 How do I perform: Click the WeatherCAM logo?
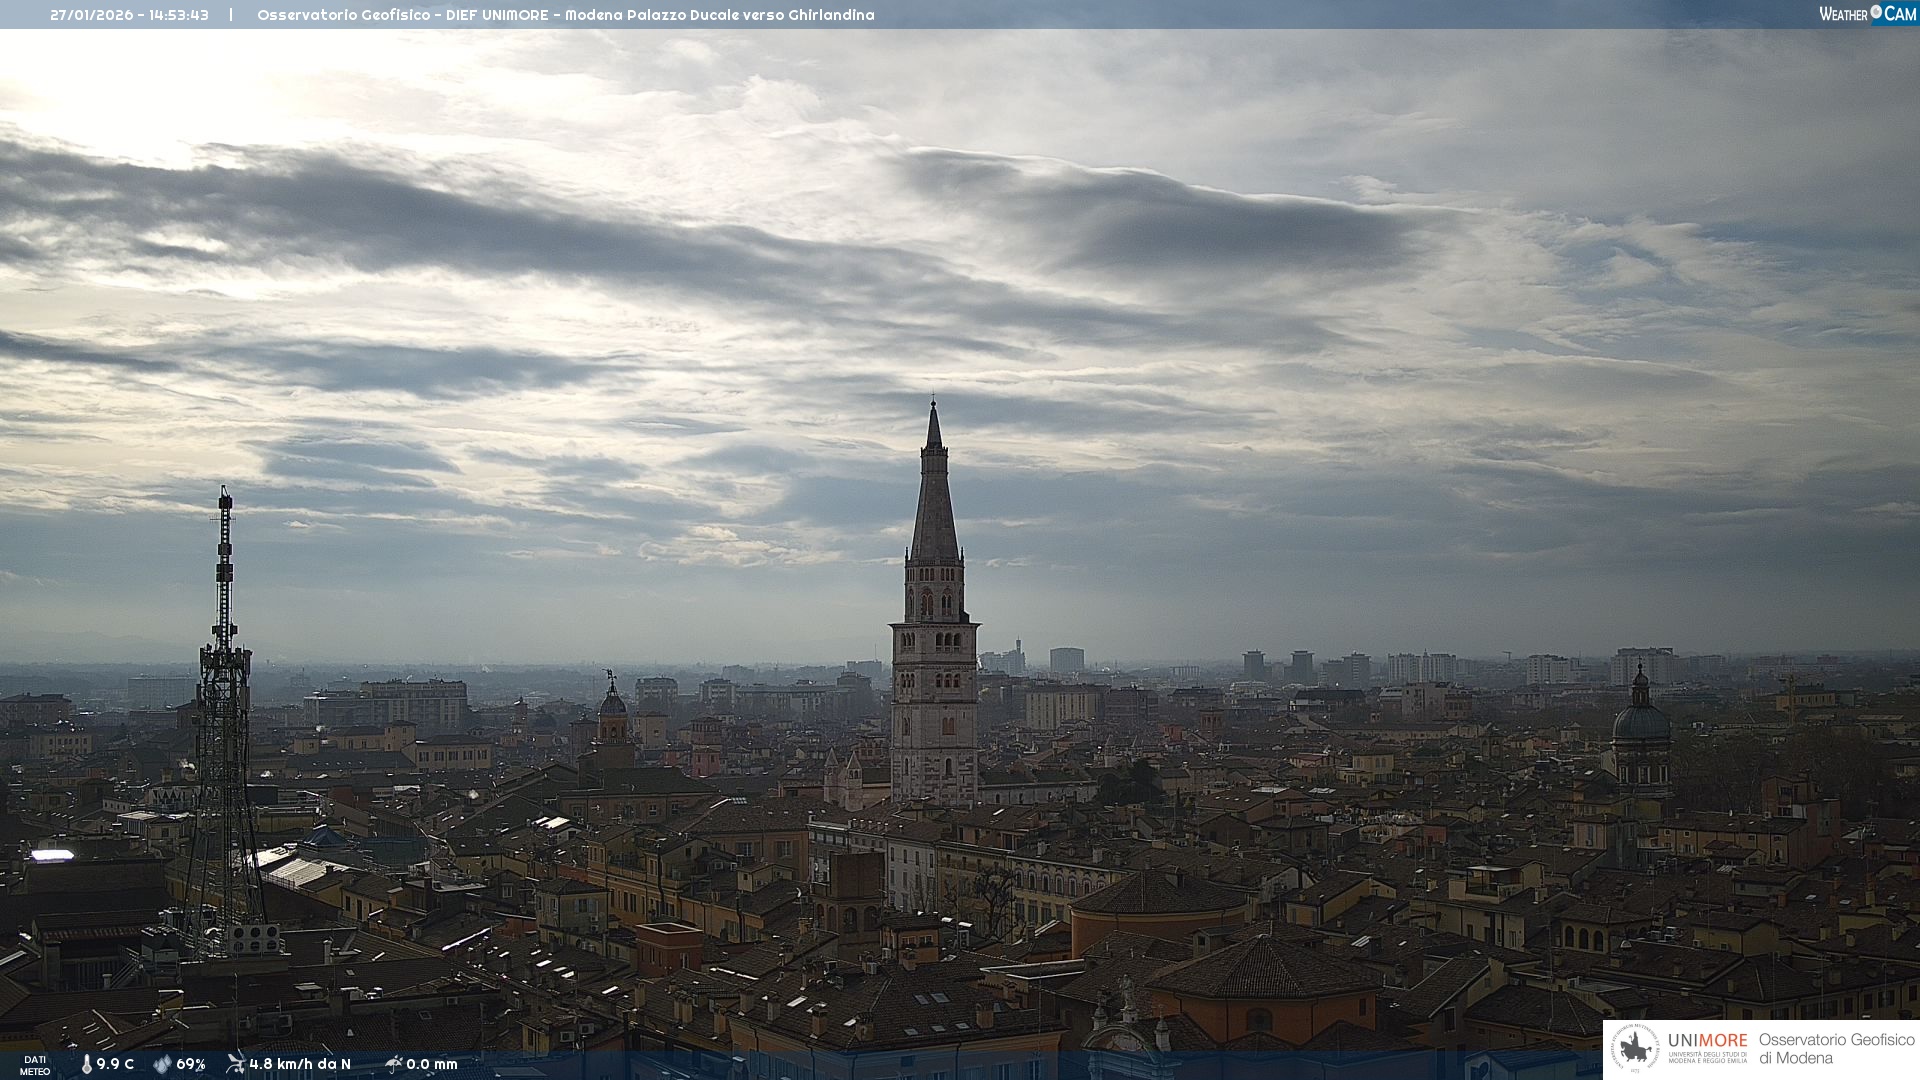1867,14
